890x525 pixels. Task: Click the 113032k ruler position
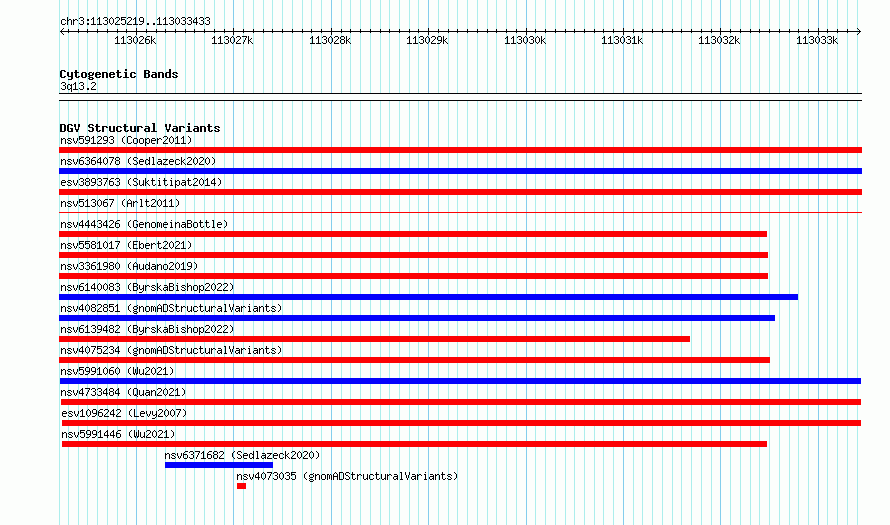(x=719, y=40)
